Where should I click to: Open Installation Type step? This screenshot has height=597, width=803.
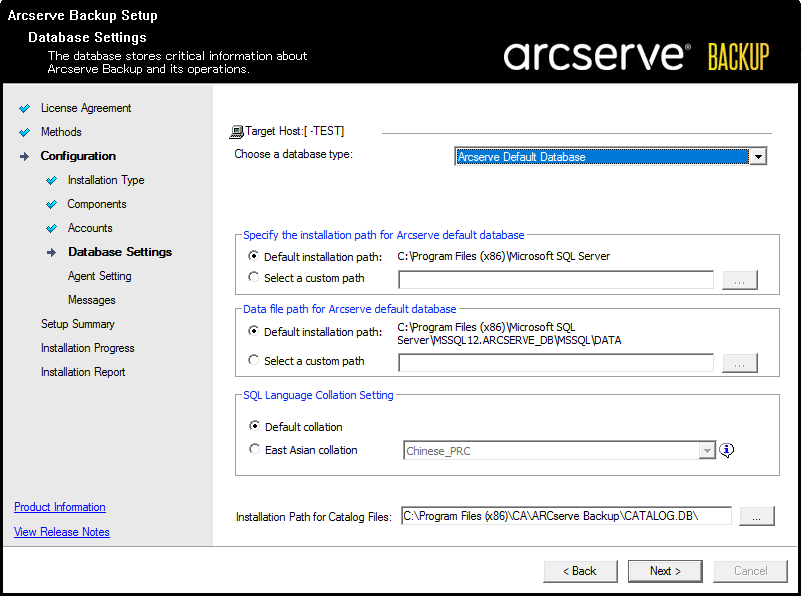point(106,180)
